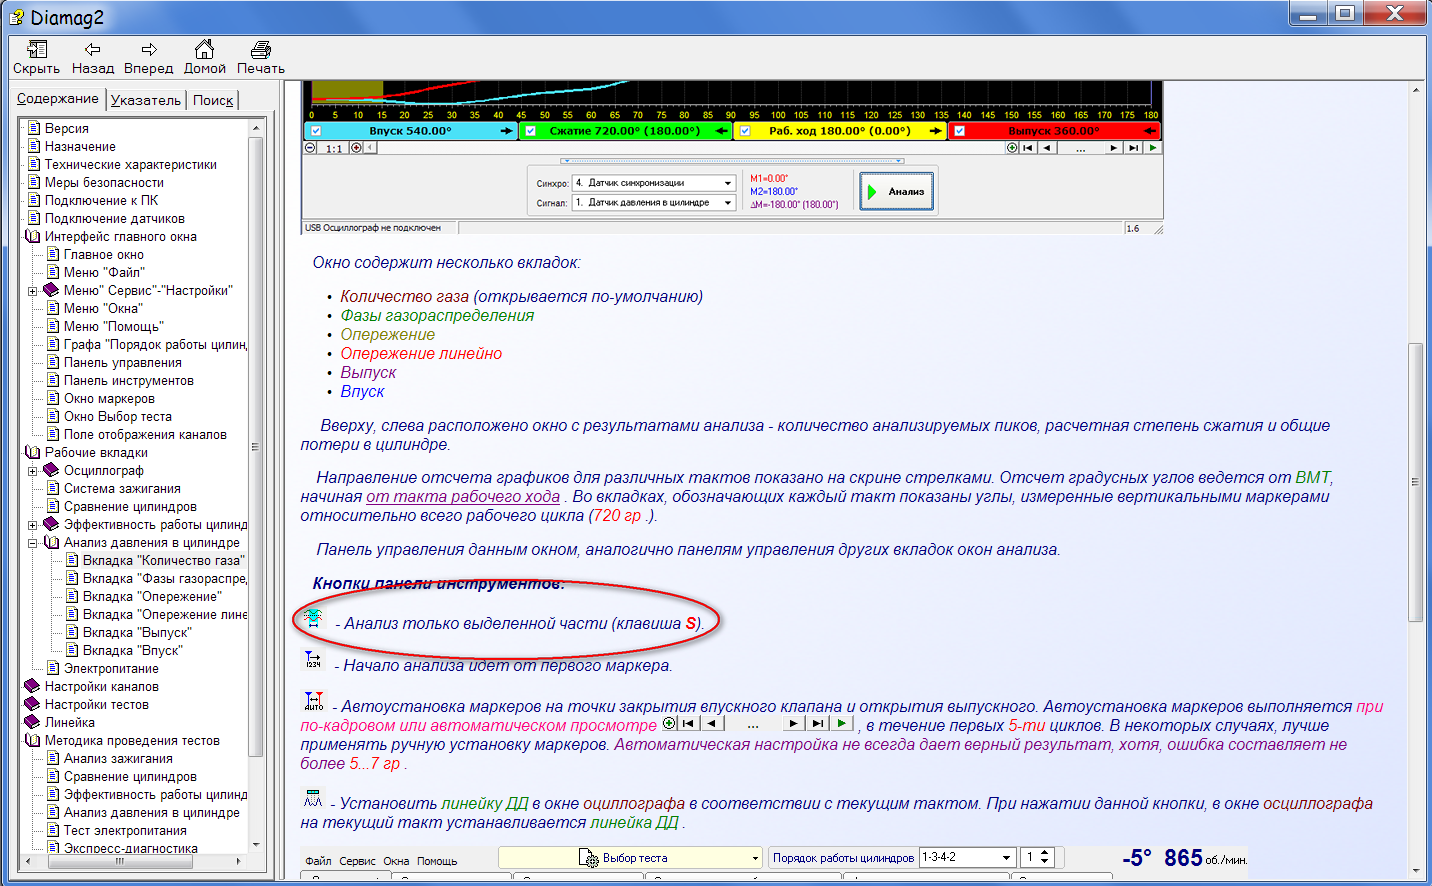Open the Выбор теста dropdown arrow
This screenshot has width=1432, height=886.
(x=756, y=858)
